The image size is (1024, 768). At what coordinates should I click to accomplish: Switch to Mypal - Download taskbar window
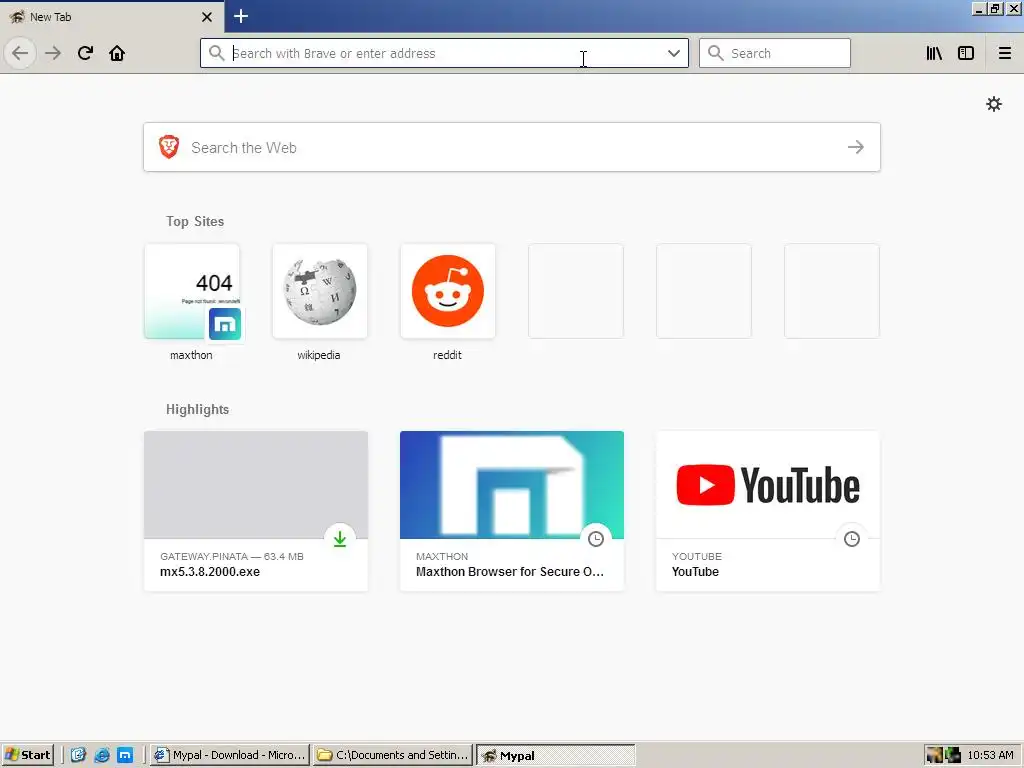point(230,755)
